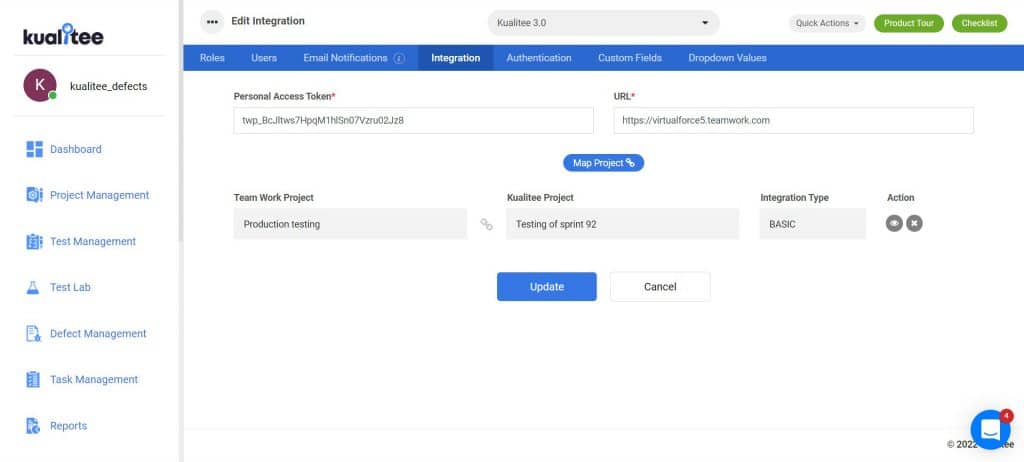The image size is (1024, 462).
Task: Open the three-dots menu beside Edit Integration
Action: [x=212, y=22]
